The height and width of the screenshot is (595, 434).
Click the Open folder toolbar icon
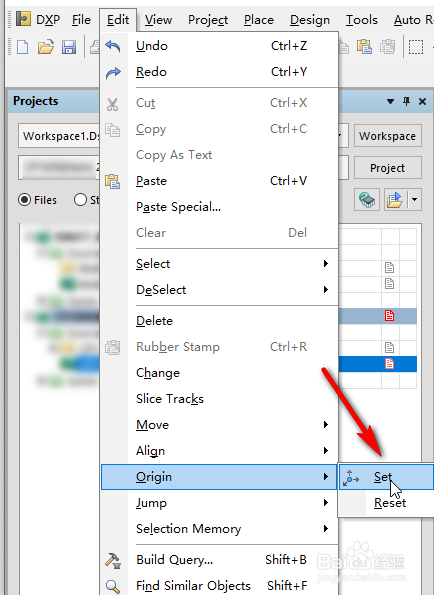click(x=46, y=47)
